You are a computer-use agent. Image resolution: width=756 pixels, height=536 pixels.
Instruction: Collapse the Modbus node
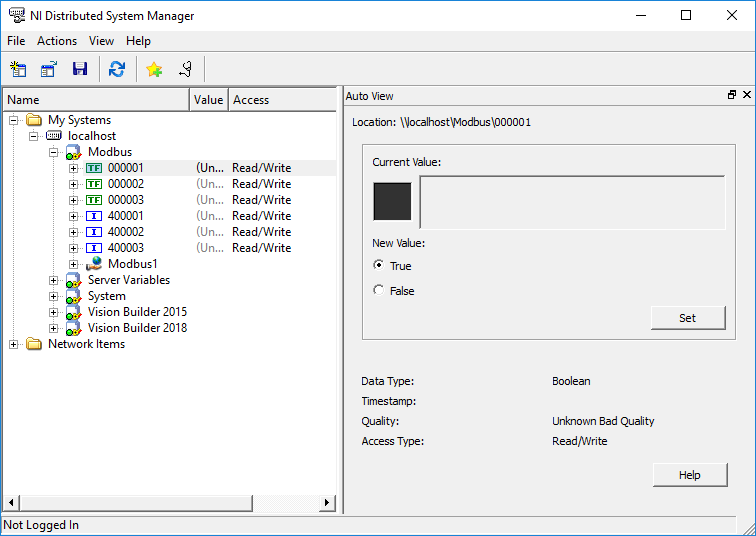[54, 152]
